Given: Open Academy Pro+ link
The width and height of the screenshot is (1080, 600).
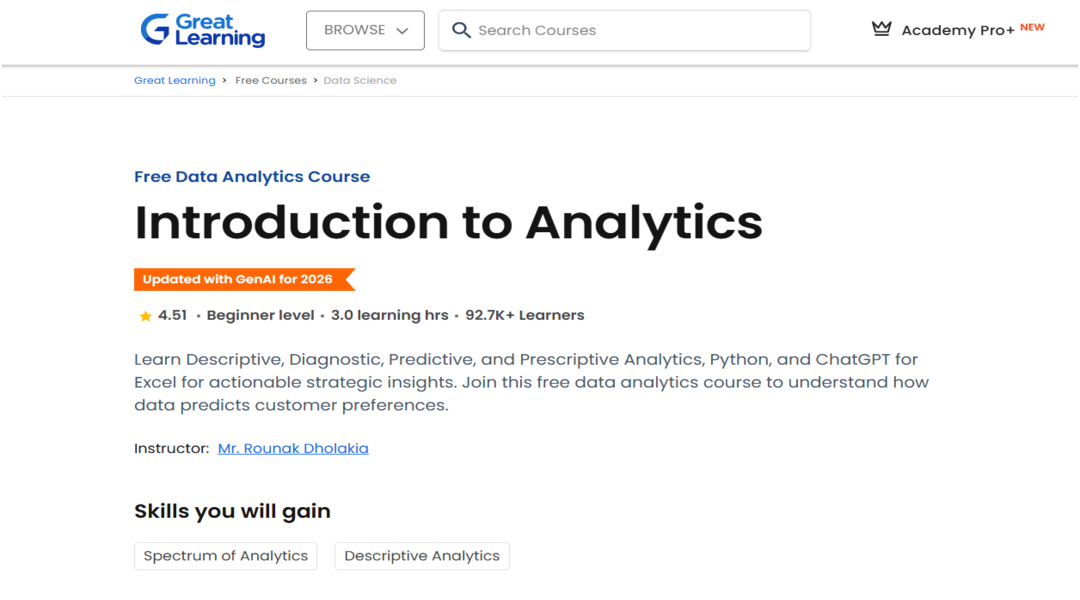Looking at the screenshot, I should [x=957, y=30].
